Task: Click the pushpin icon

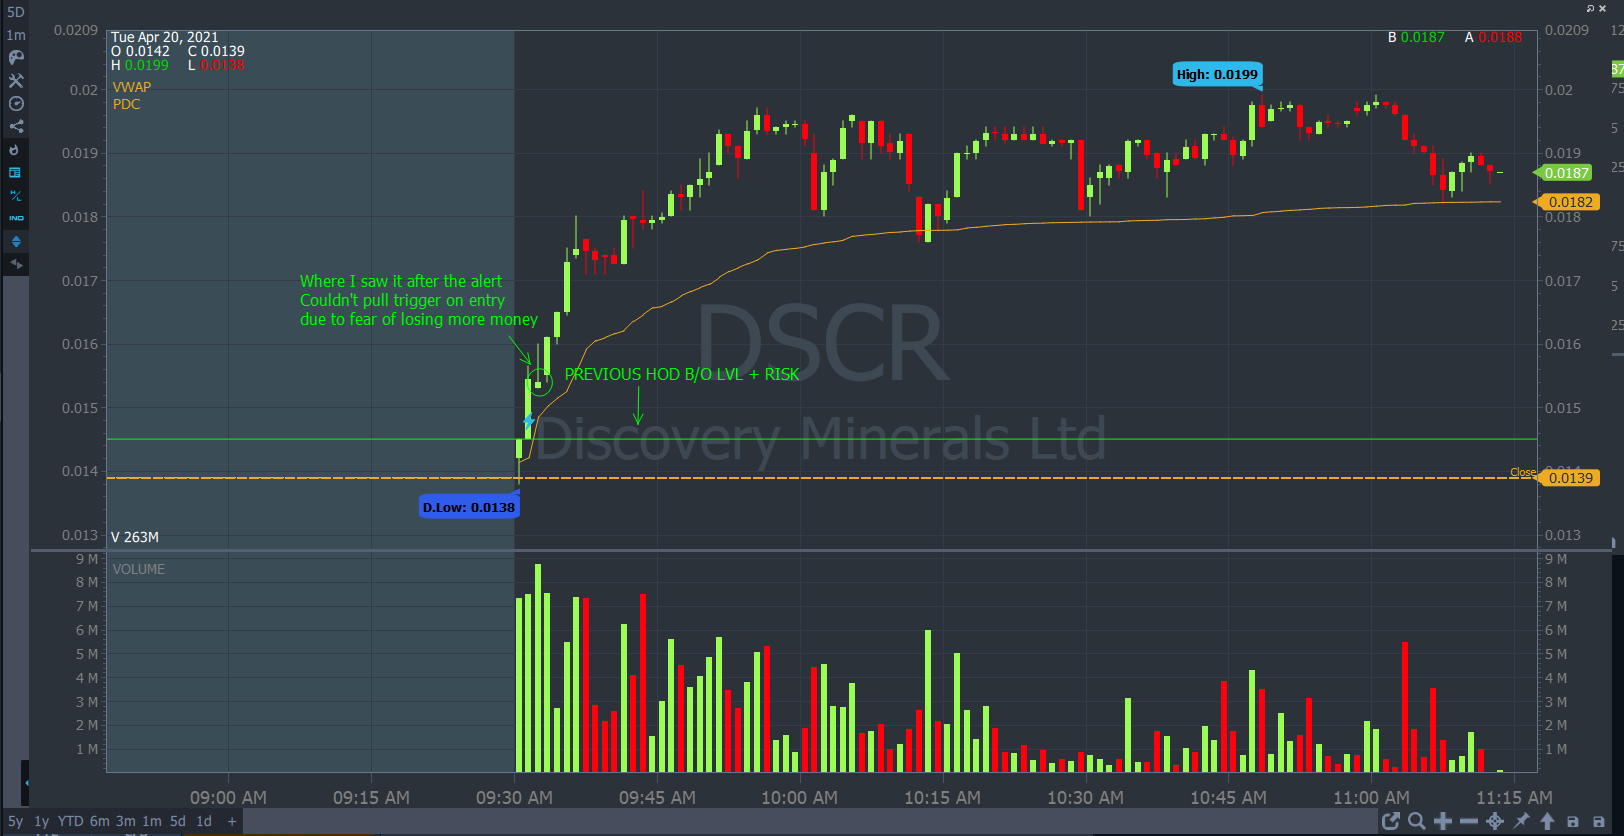Action: click(1521, 822)
